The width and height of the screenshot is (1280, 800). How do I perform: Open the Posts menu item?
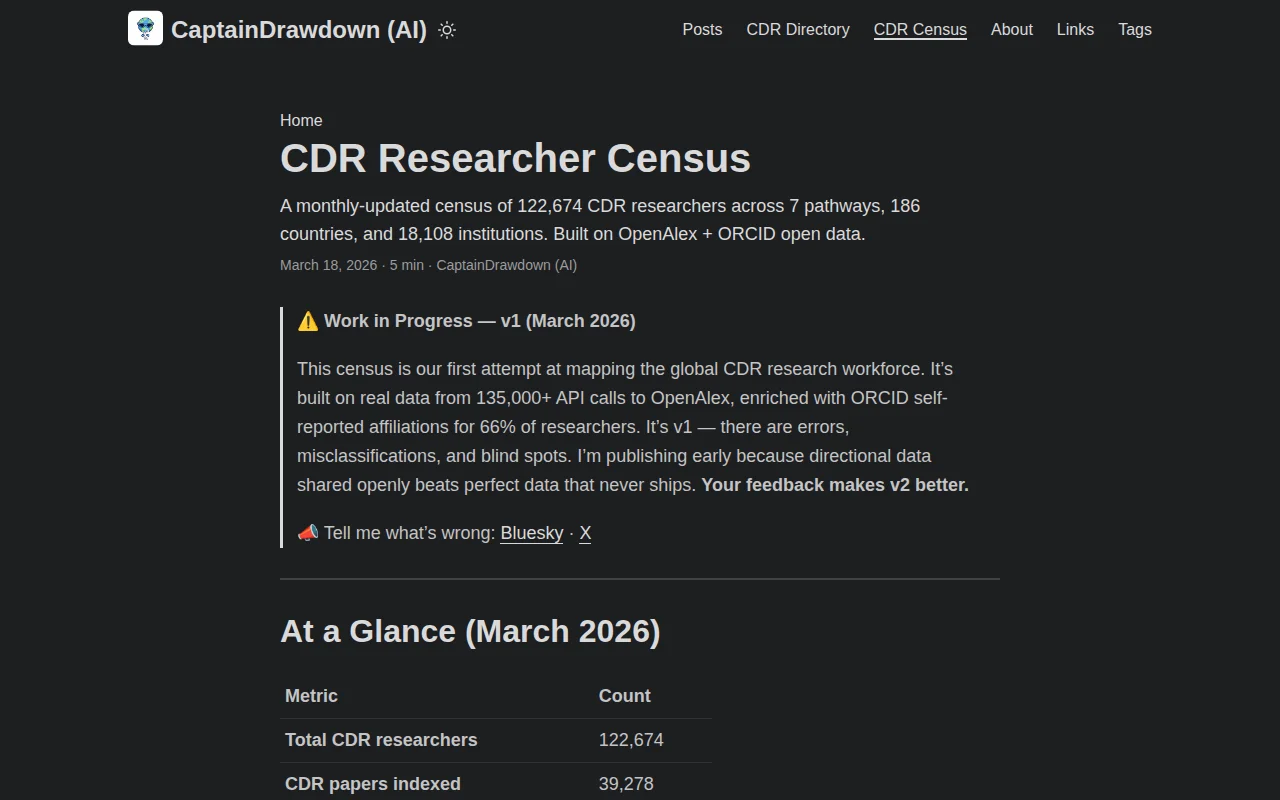702,30
